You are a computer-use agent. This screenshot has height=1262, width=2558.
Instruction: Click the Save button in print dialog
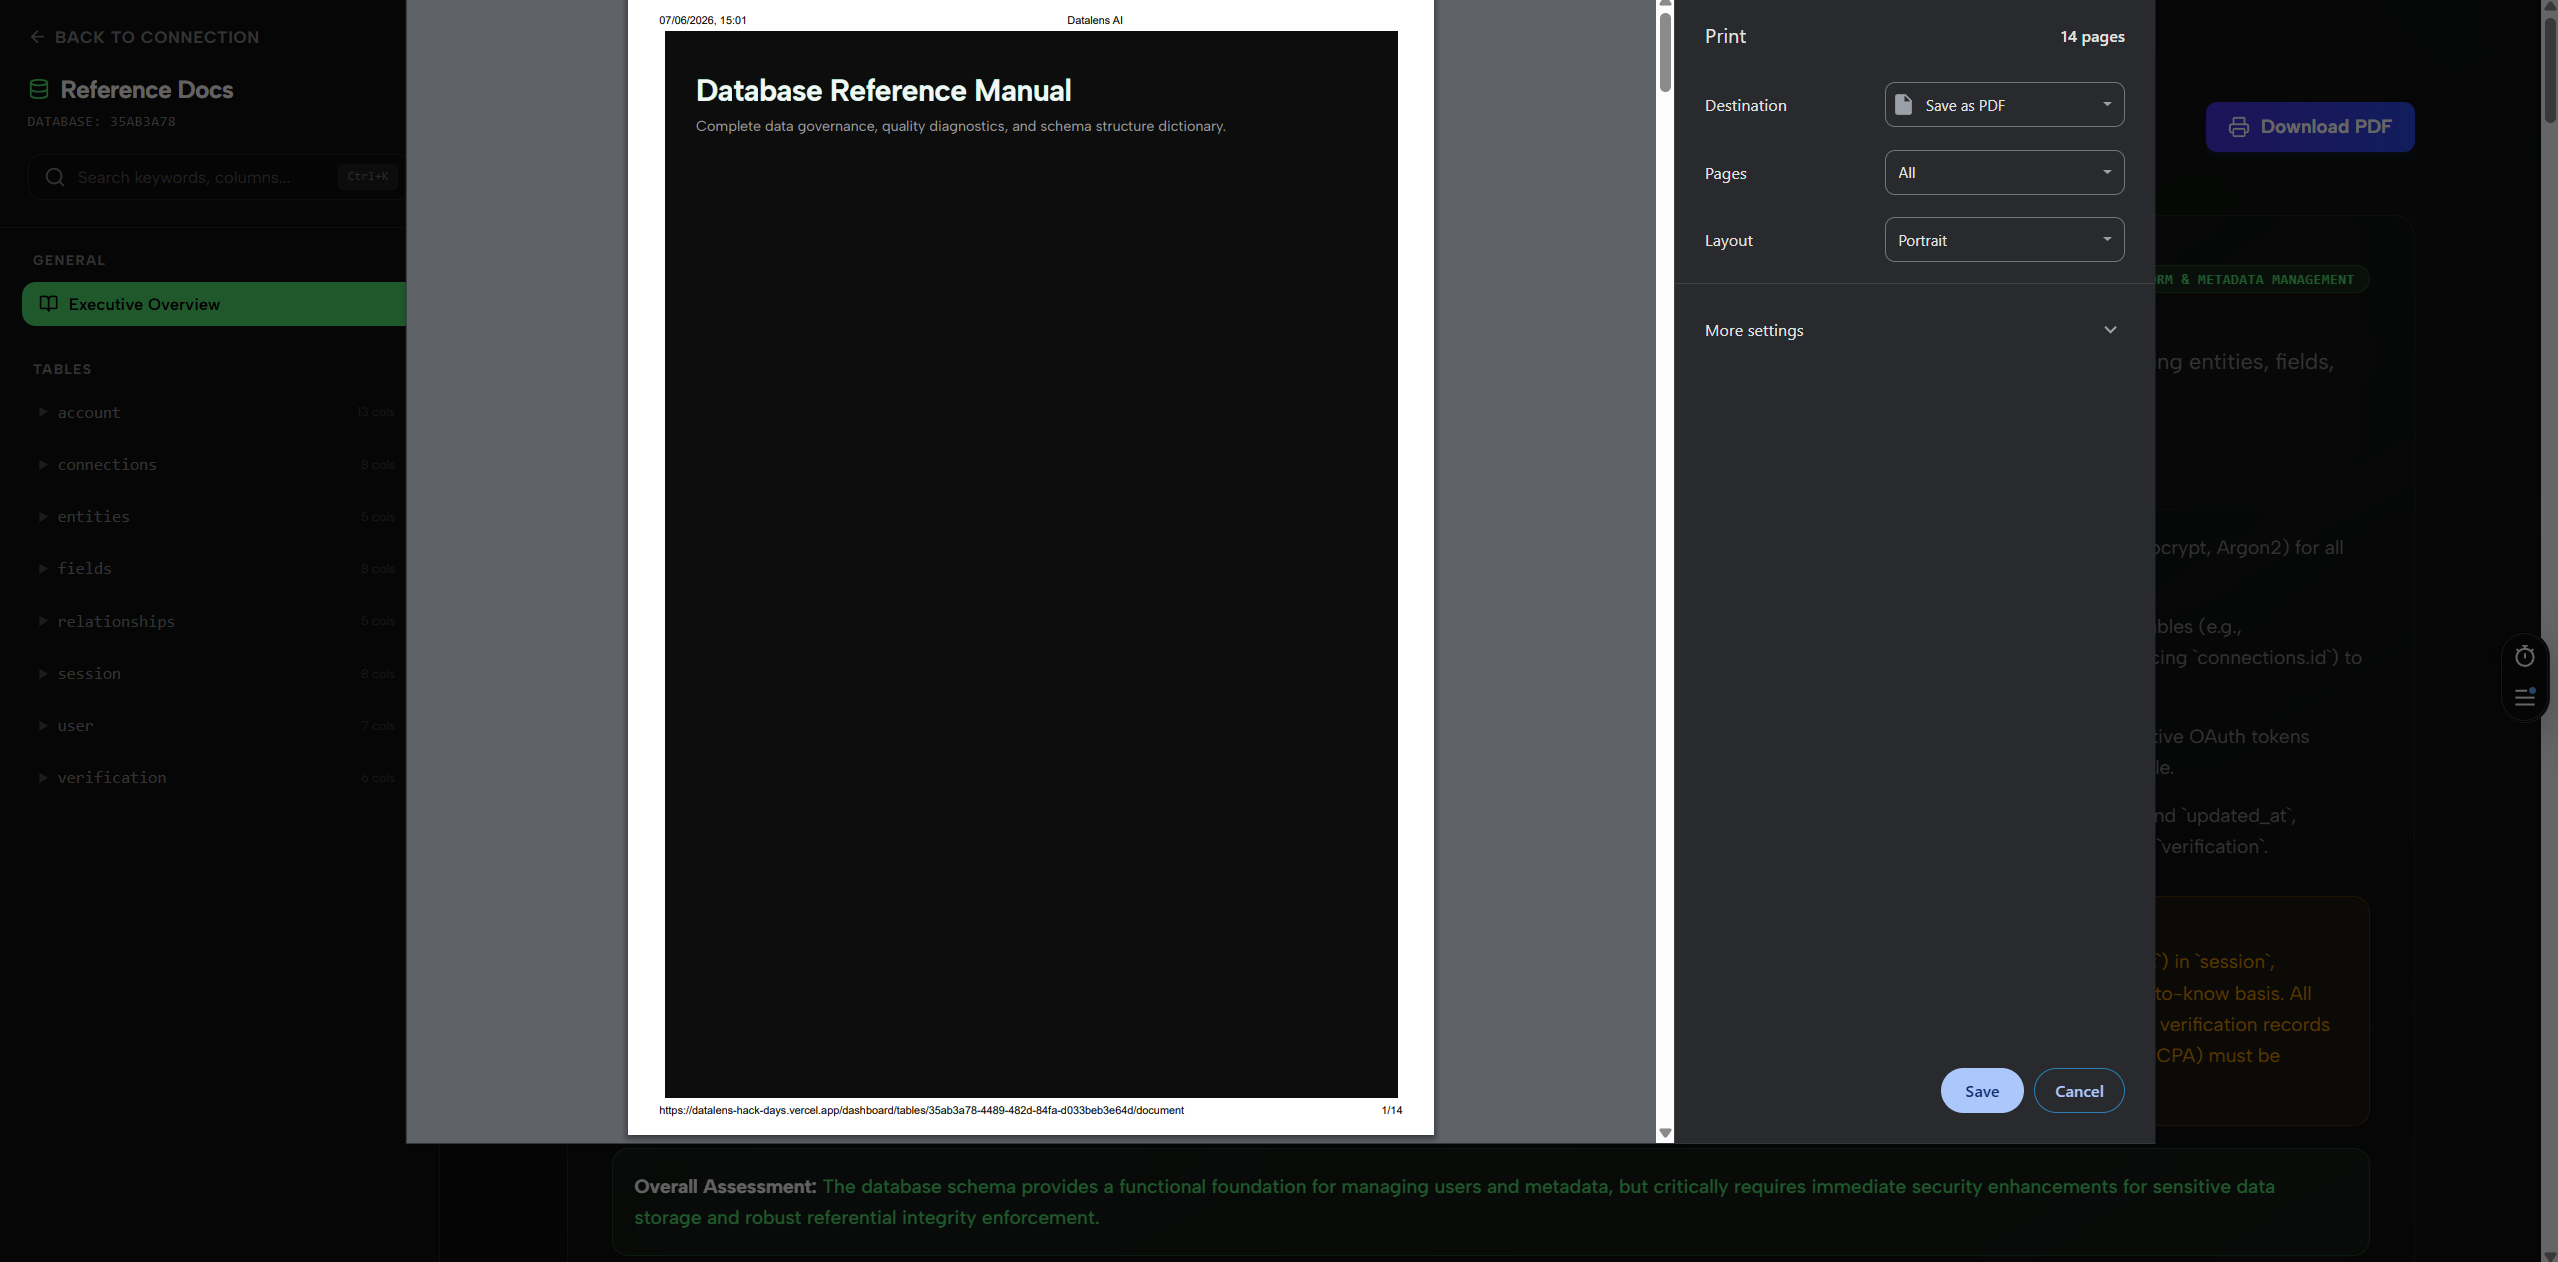tap(1981, 1091)
